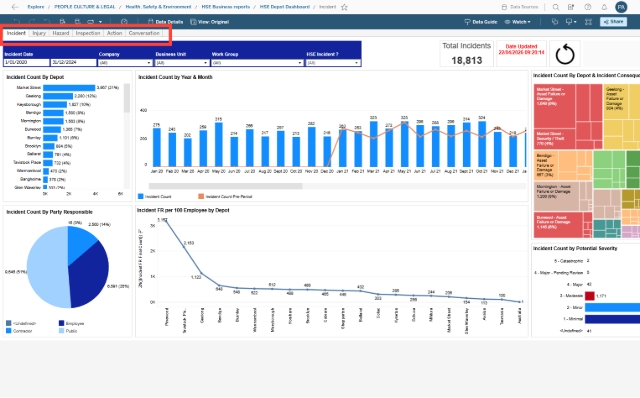640x398 pixels.
Task: Pause automatic updates icon
Action: tap(77, 22)
